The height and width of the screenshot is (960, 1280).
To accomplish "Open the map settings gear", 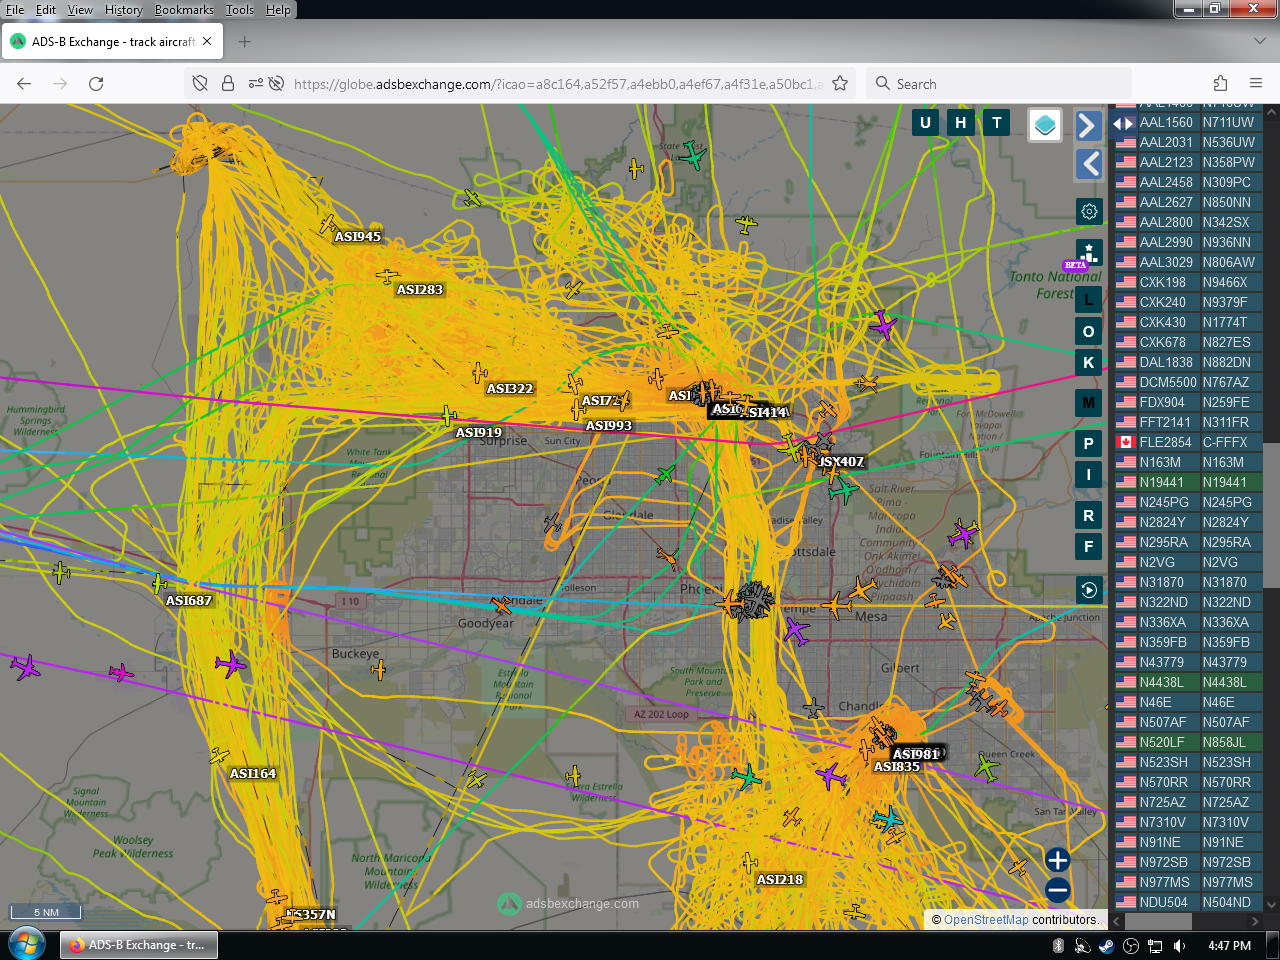I will coord(1089,212).
